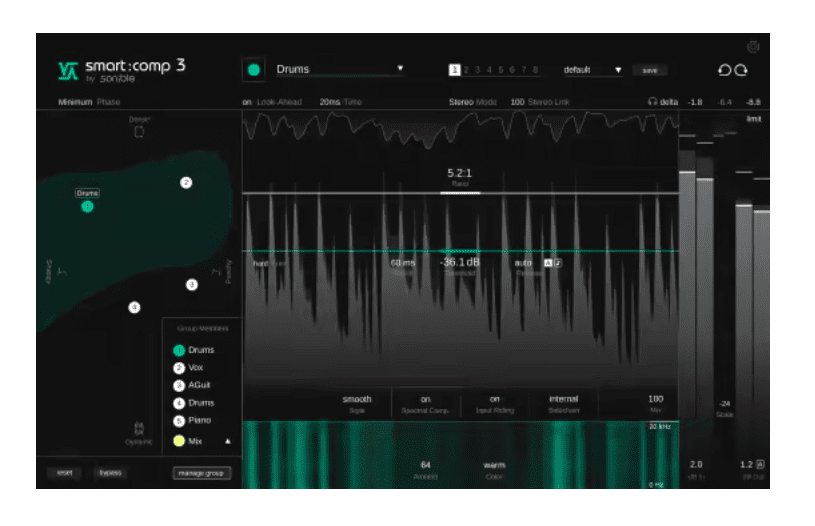Screen dimensions: 815x526
Task: Click the reset button
Action: tap(64, 472)
